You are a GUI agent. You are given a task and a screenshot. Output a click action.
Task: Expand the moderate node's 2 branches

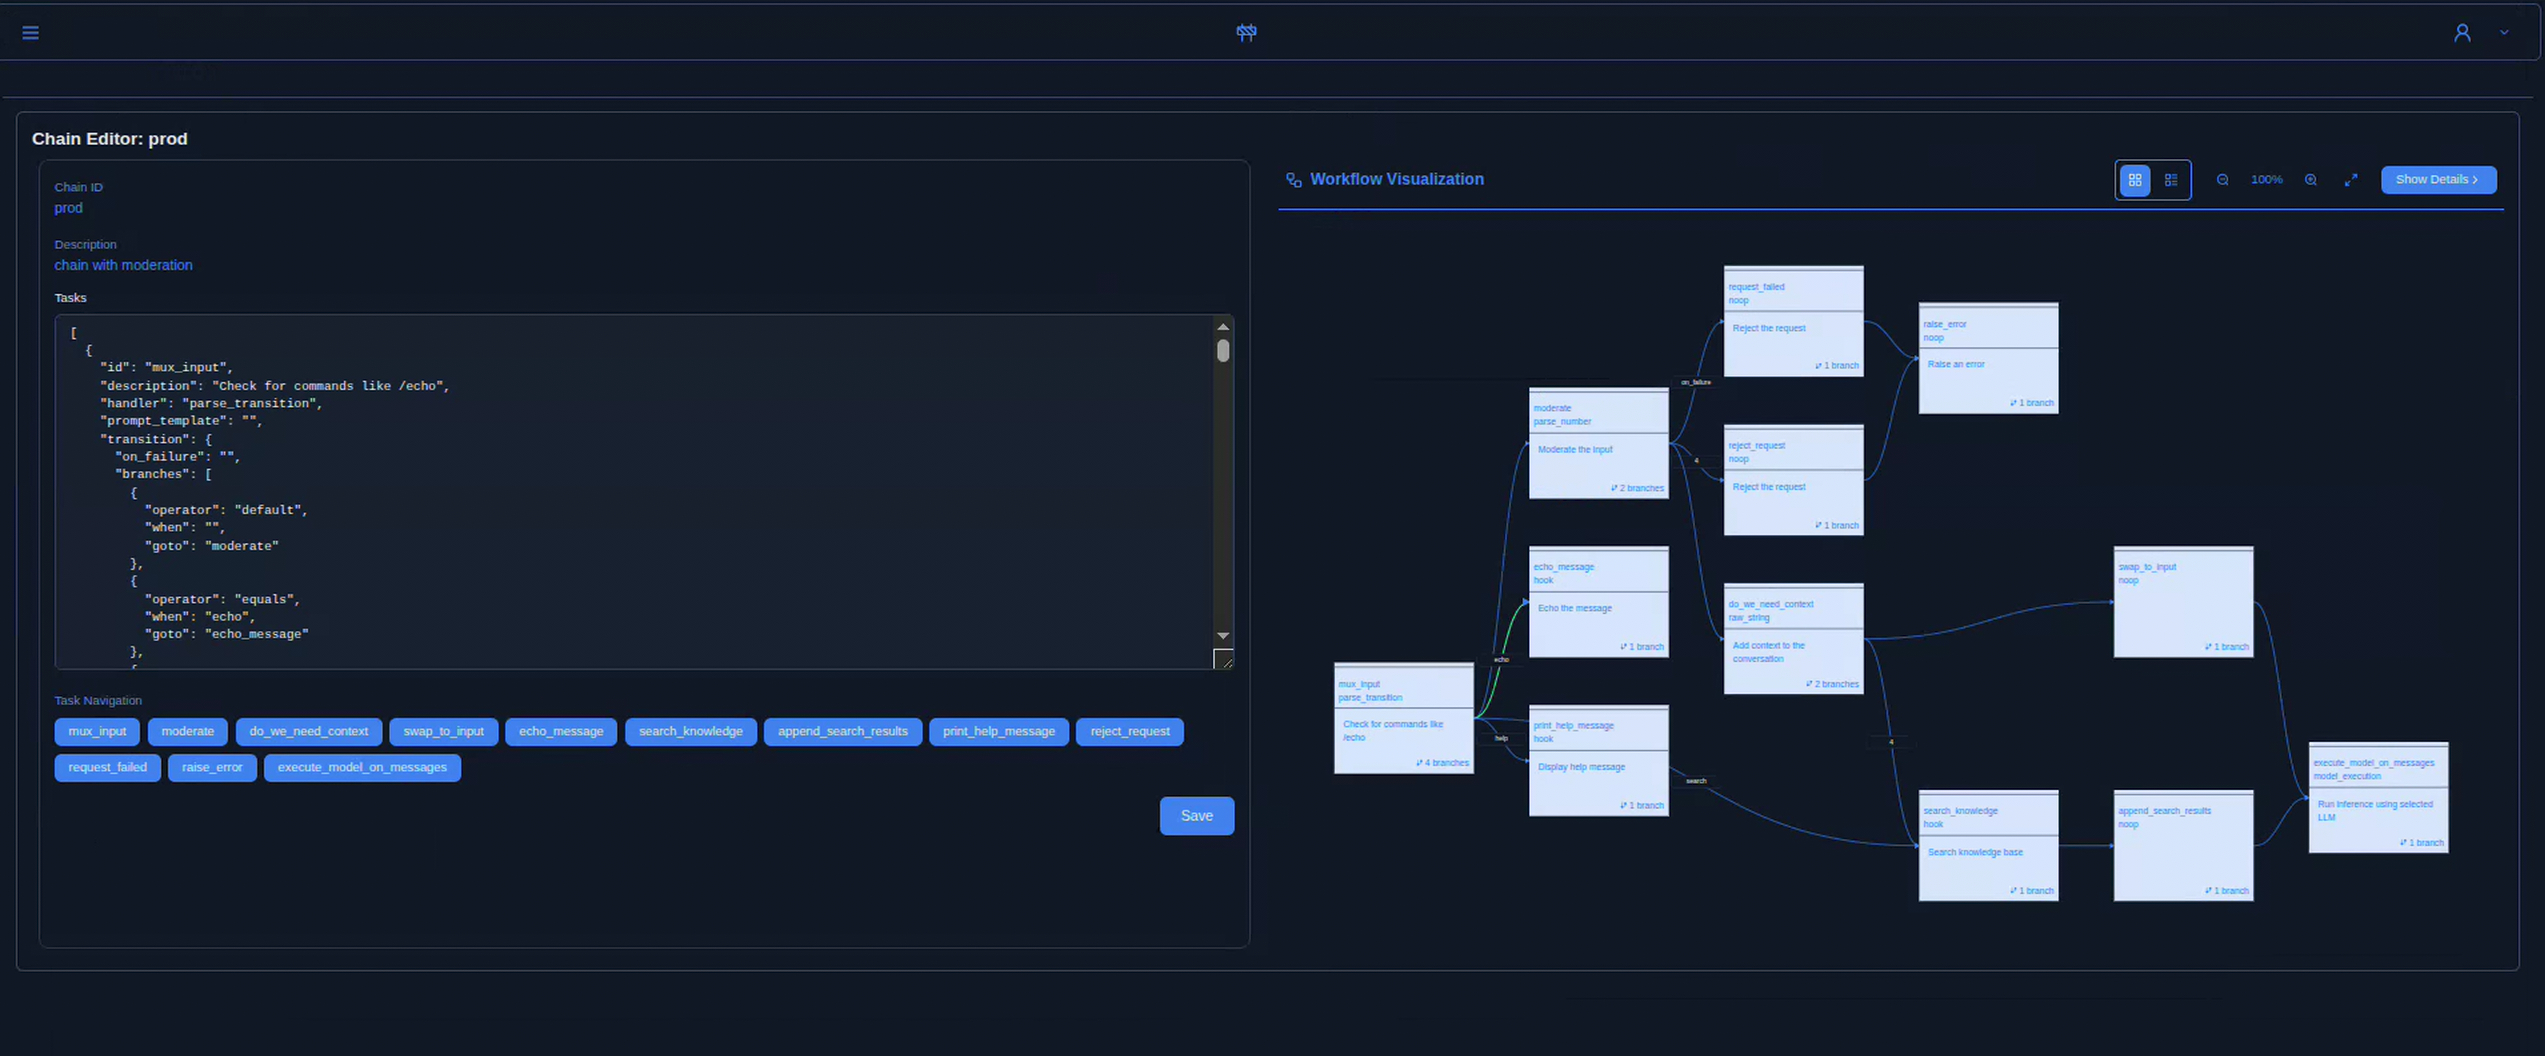coord(1636,488)
